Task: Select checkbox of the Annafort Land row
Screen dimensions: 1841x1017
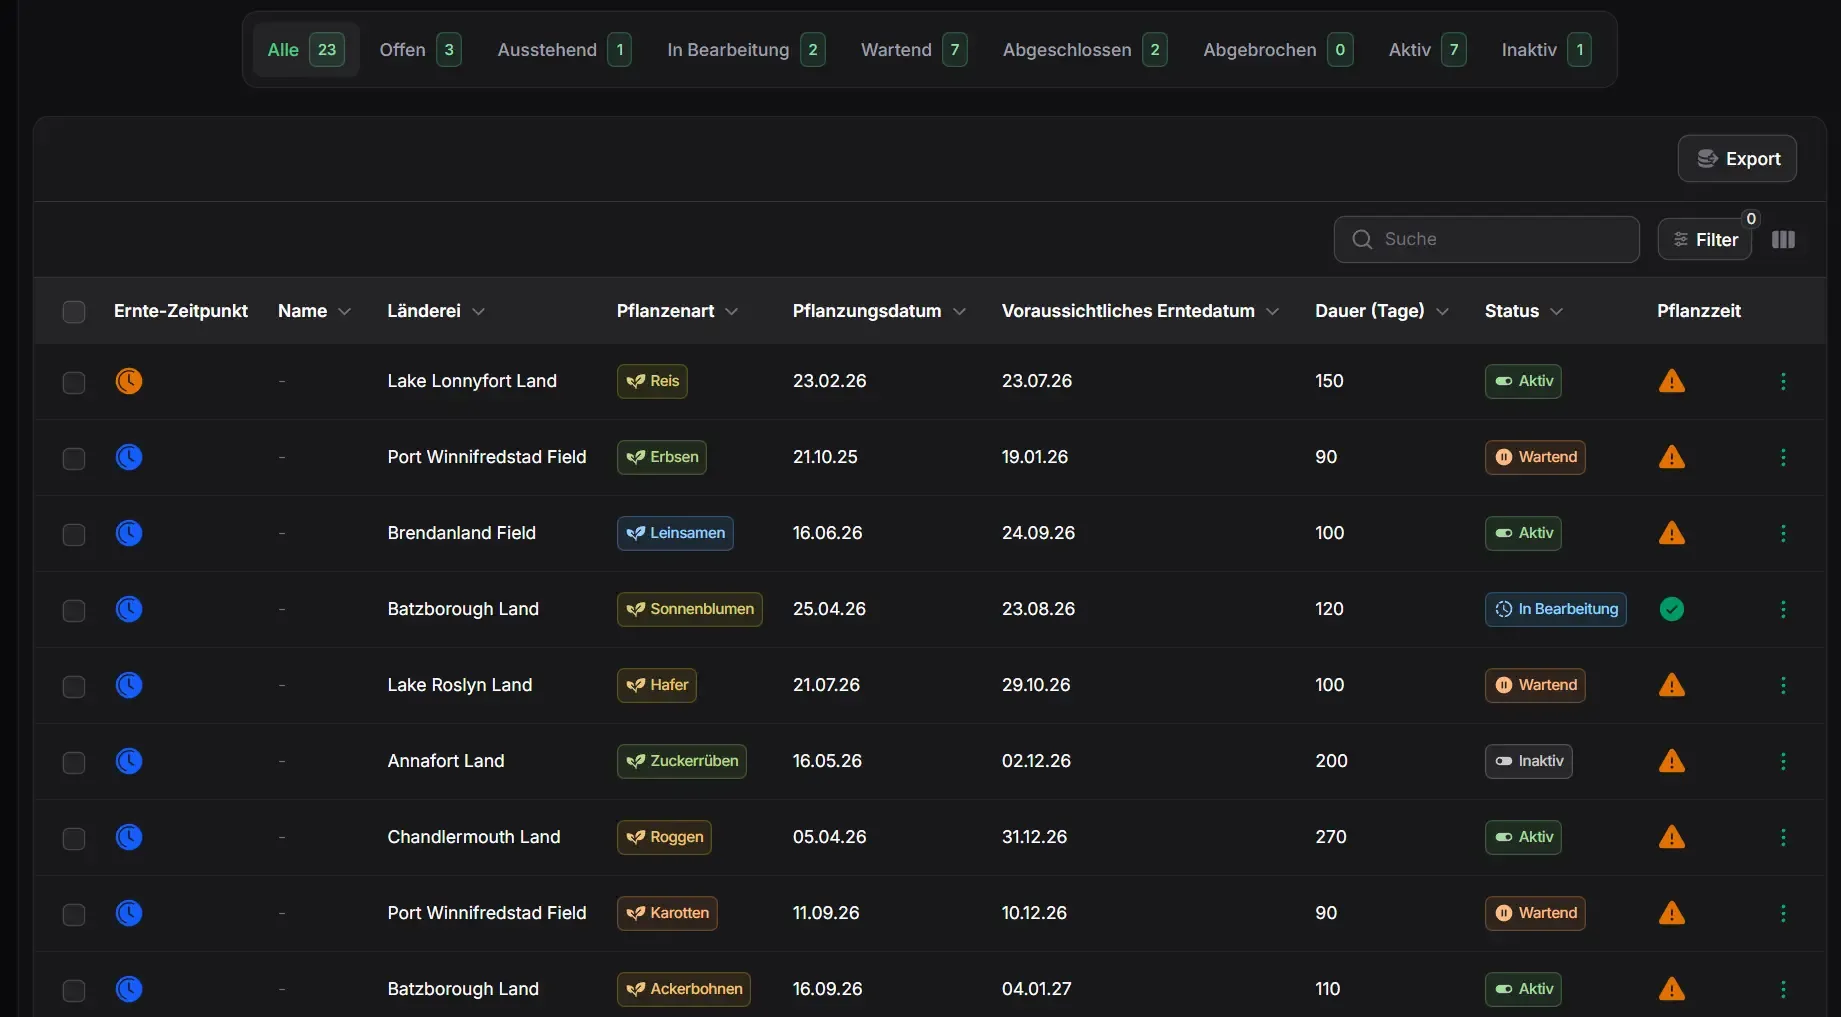Action: click(x=74, y=763)
